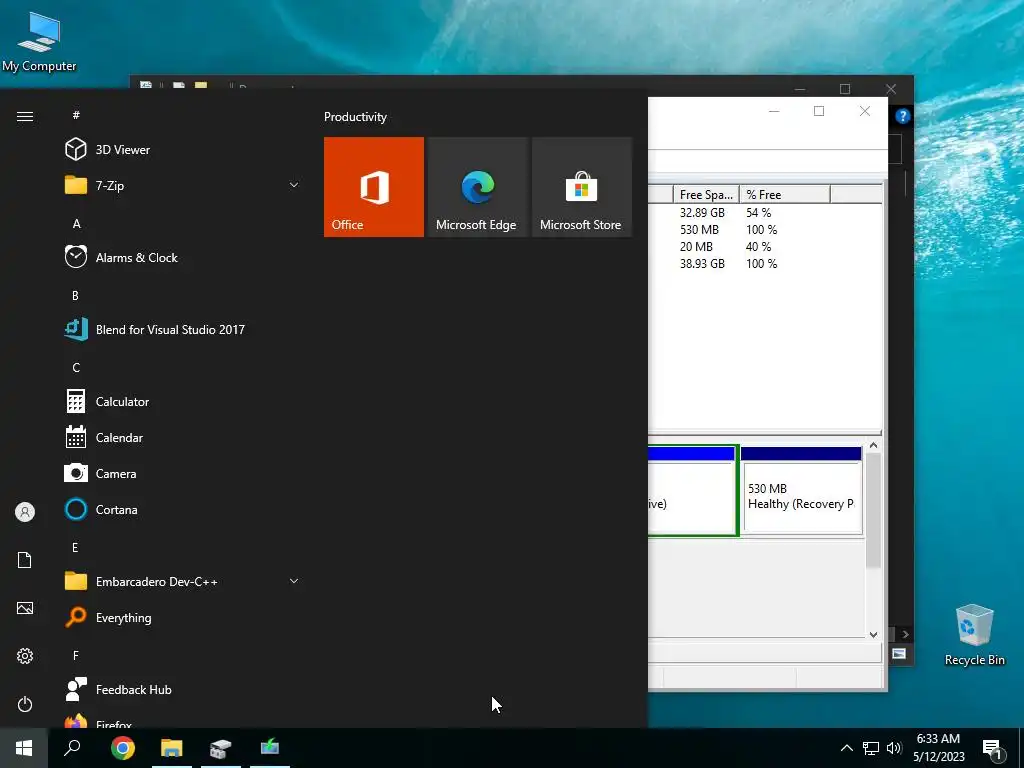Click the Office tile
The height and width of the screenshot is (768, 1024).
pos(374,187)
